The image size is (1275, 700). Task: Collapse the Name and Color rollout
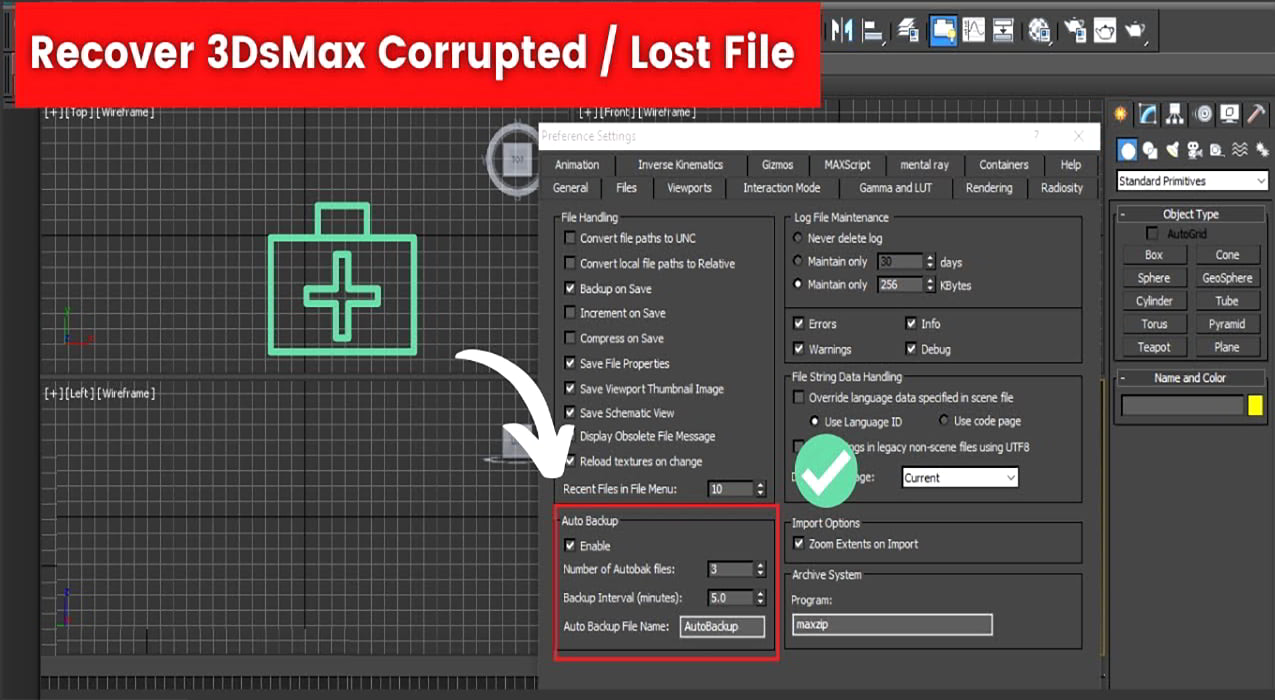(x=1190, y=378)
